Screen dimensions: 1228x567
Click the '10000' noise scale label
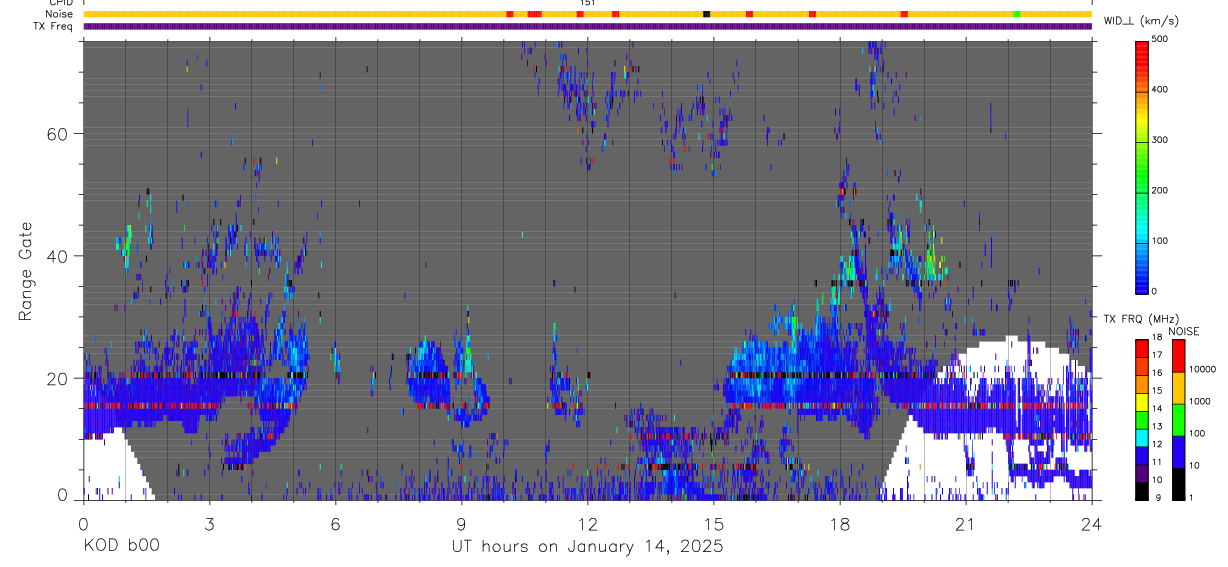tap(1202, 369)
